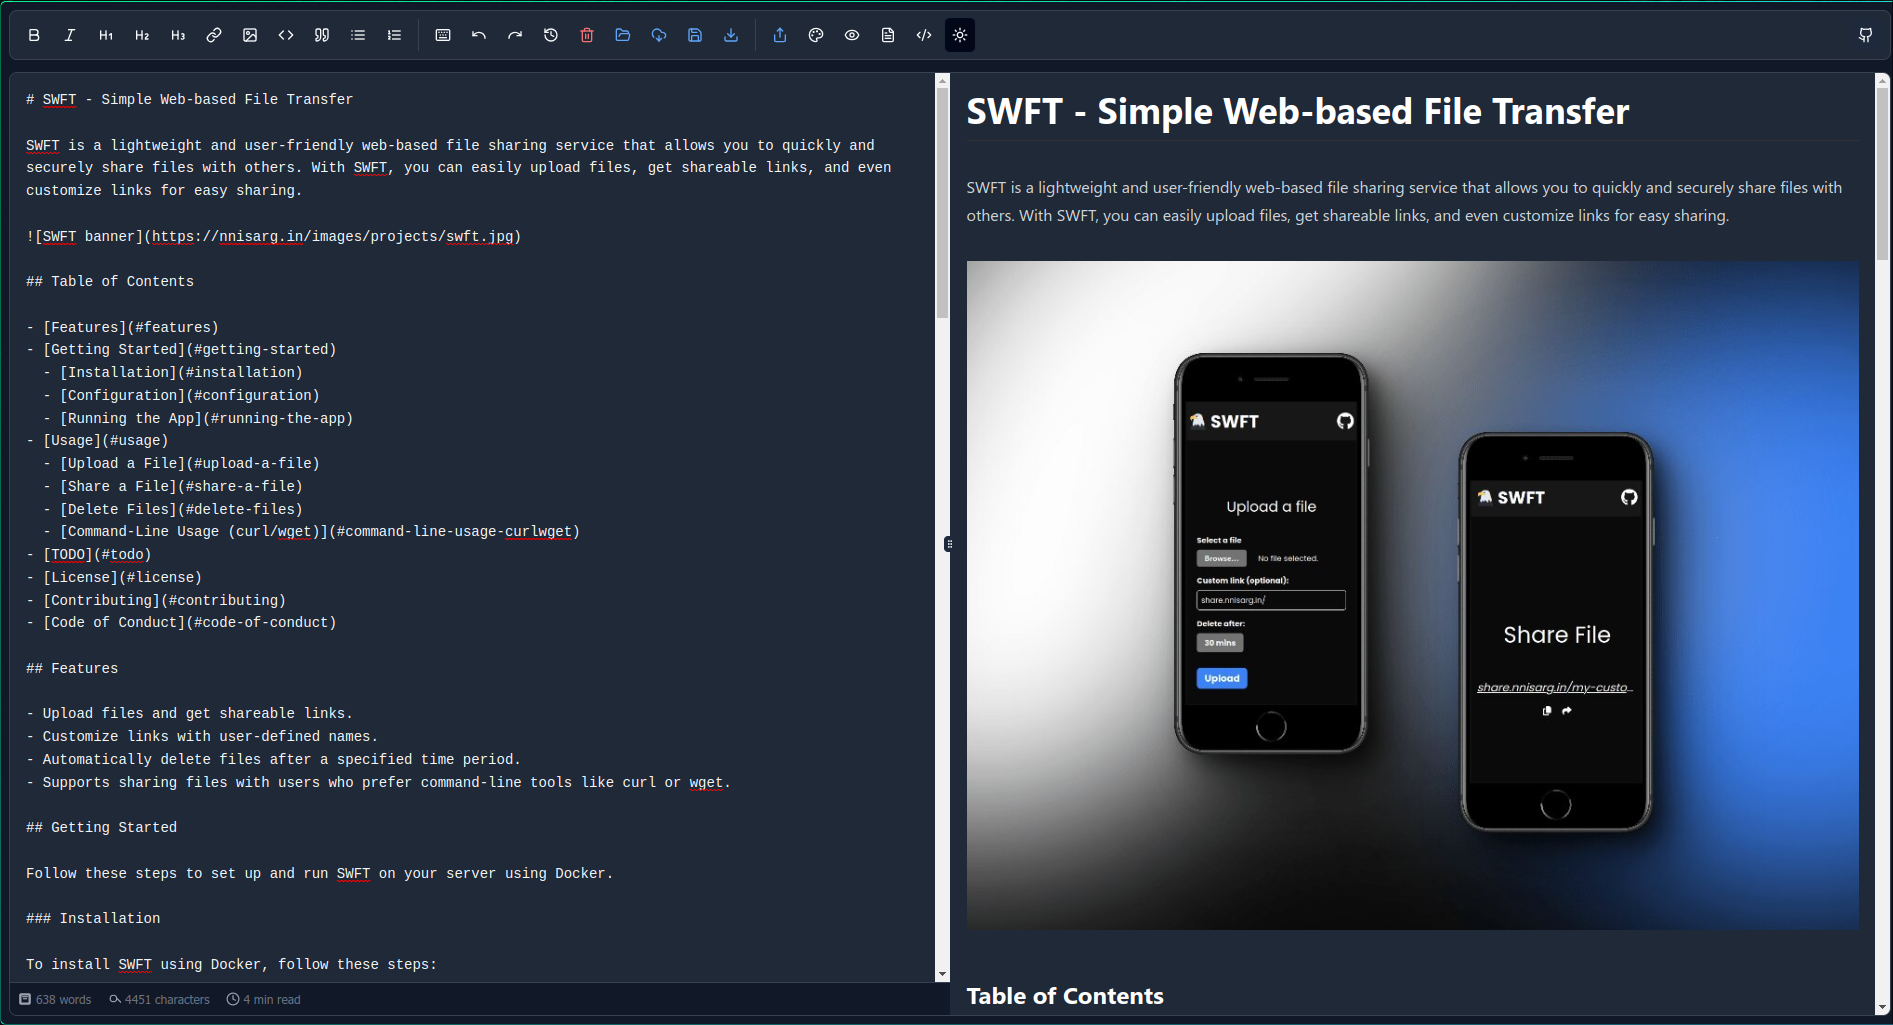
Task: Click the preview pane scrollbar up arrow
Action: click(x=1882, y=80)
